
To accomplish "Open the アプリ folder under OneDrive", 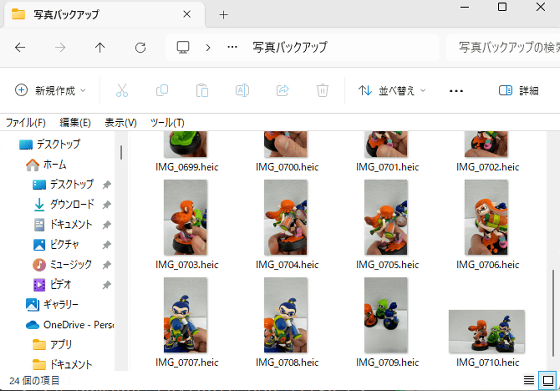I will (x=52, y=345).
